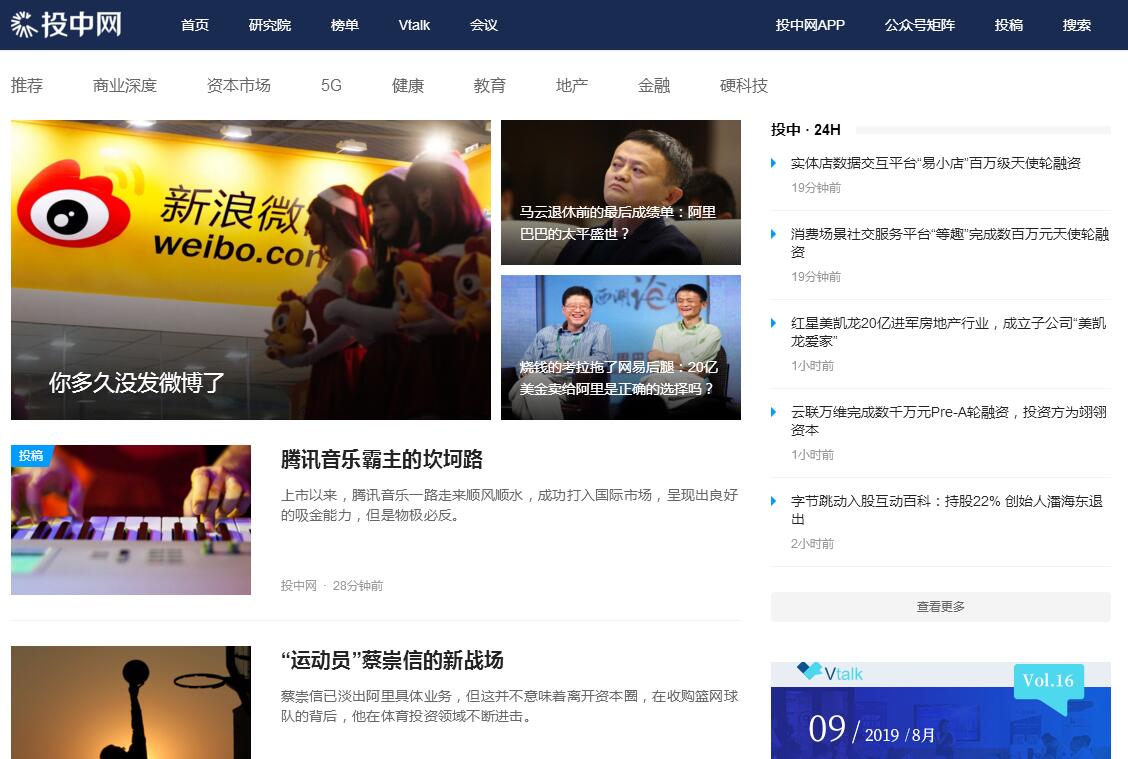Click the Vol.16 speech bubble badge
This screenshot has height=759, width=1128.
(x=1048, y=682)
